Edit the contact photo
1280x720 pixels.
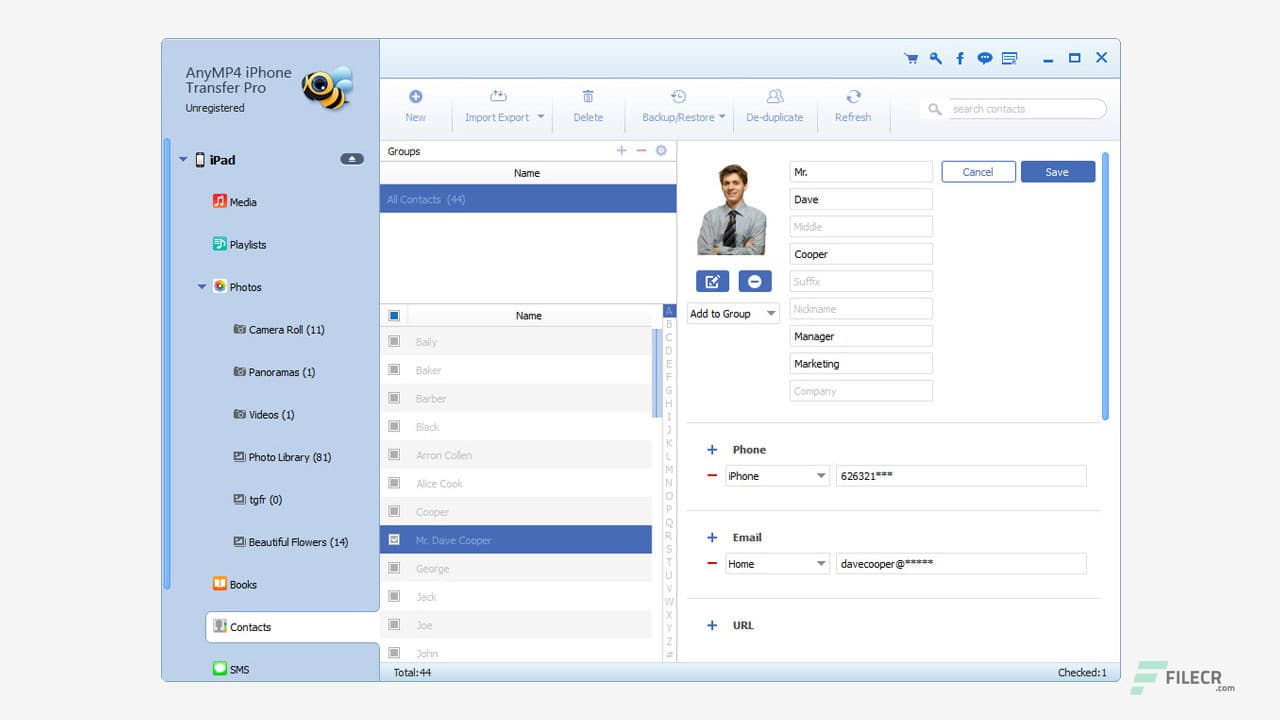pyautogui.click(x=712, y=281)
